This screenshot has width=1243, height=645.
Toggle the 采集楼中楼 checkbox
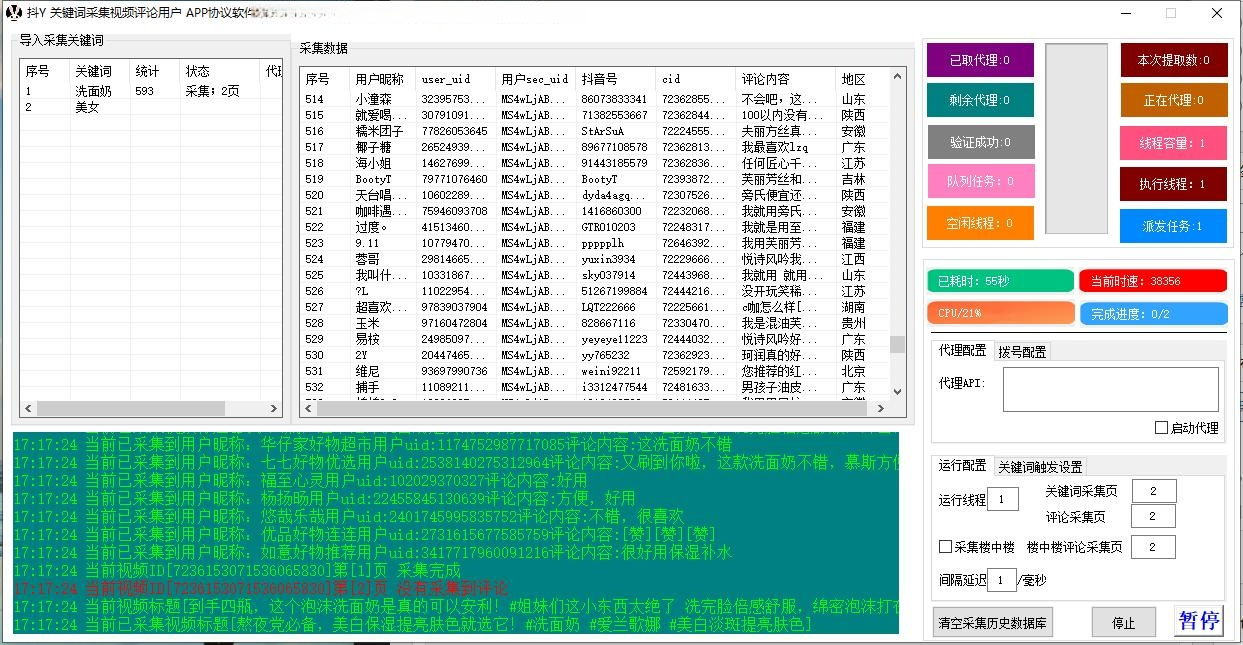(x=945, y=547)
